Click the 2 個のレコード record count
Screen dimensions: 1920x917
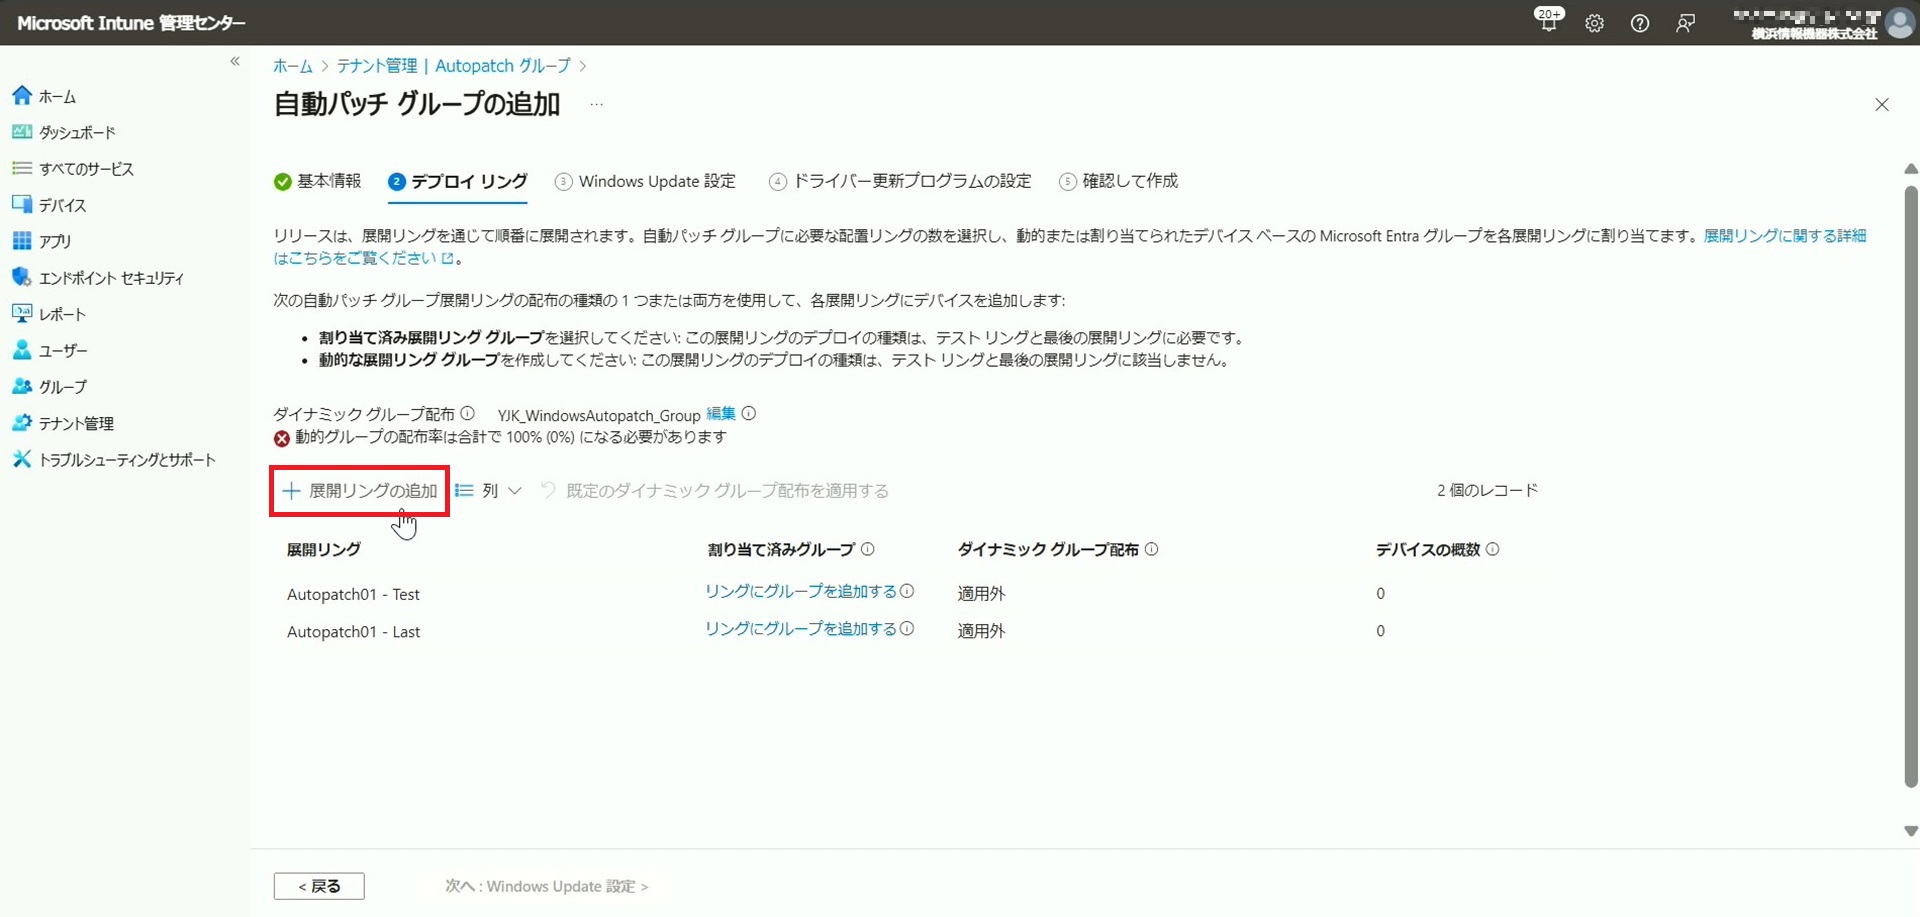(1487, 490)
